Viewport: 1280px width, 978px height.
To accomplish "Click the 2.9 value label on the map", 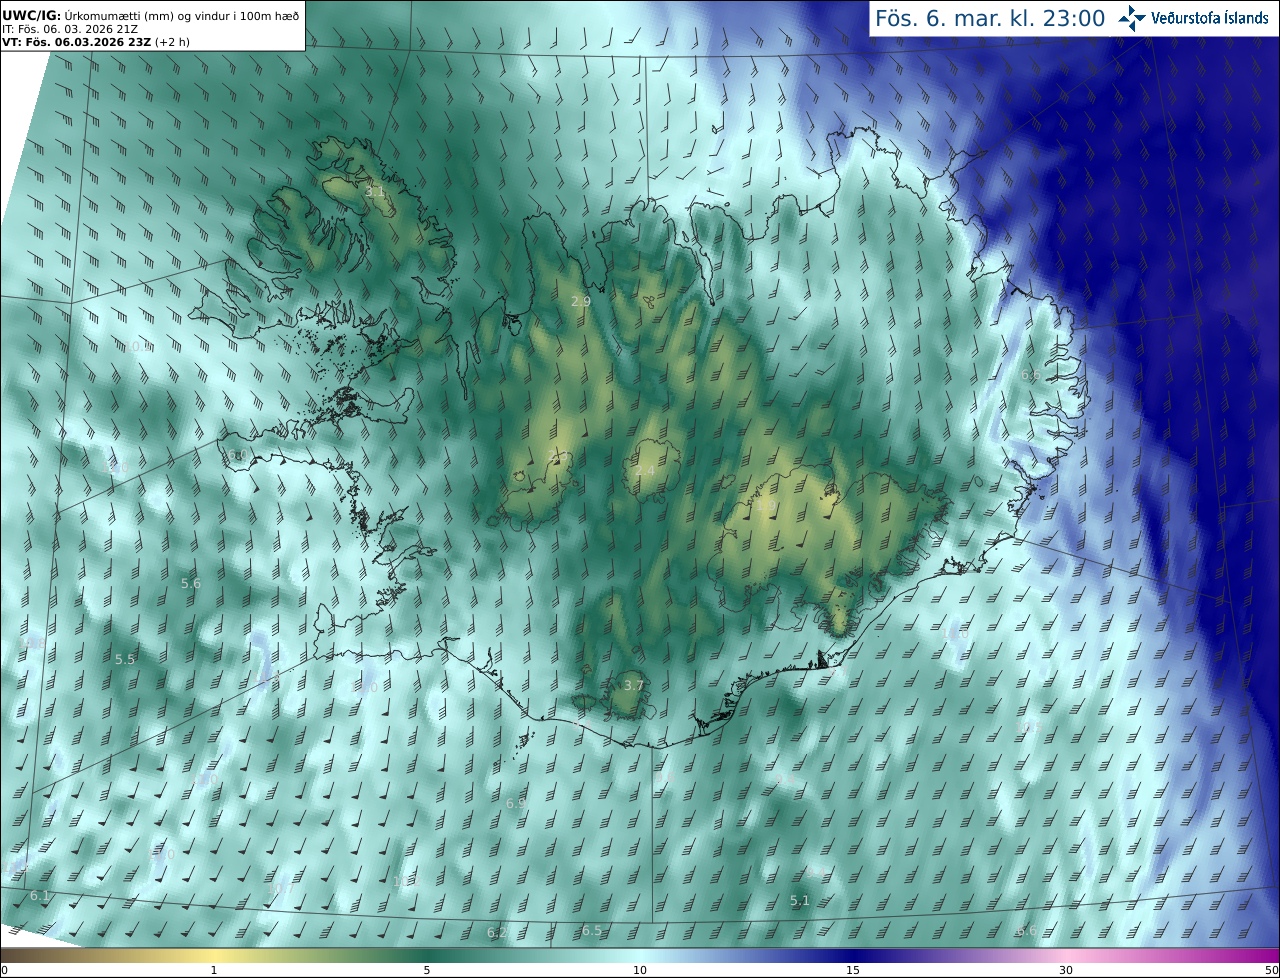I will click(581, 301).
